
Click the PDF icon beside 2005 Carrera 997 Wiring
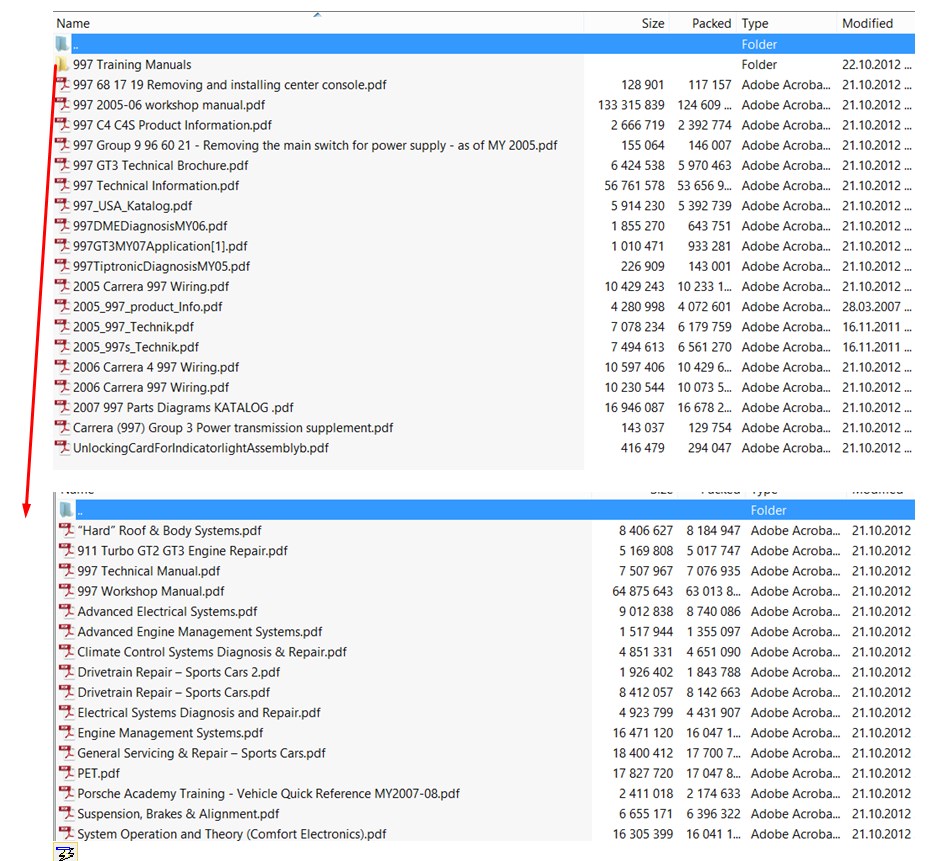coord(62,286)
